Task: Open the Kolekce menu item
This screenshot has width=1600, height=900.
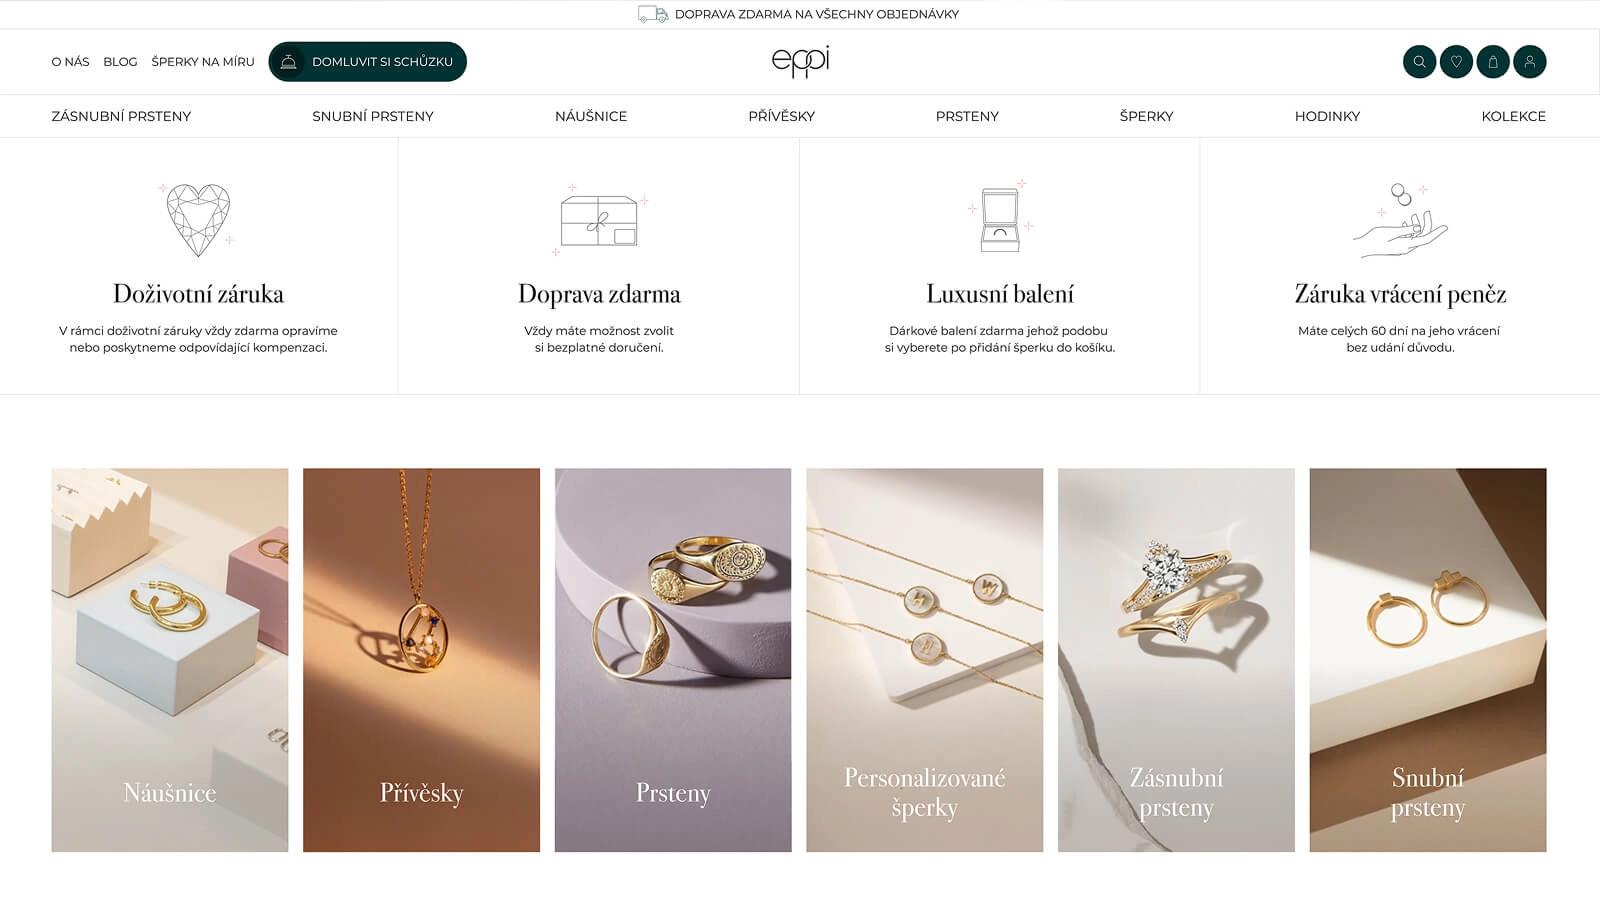Action: [x=1513, y=116]
